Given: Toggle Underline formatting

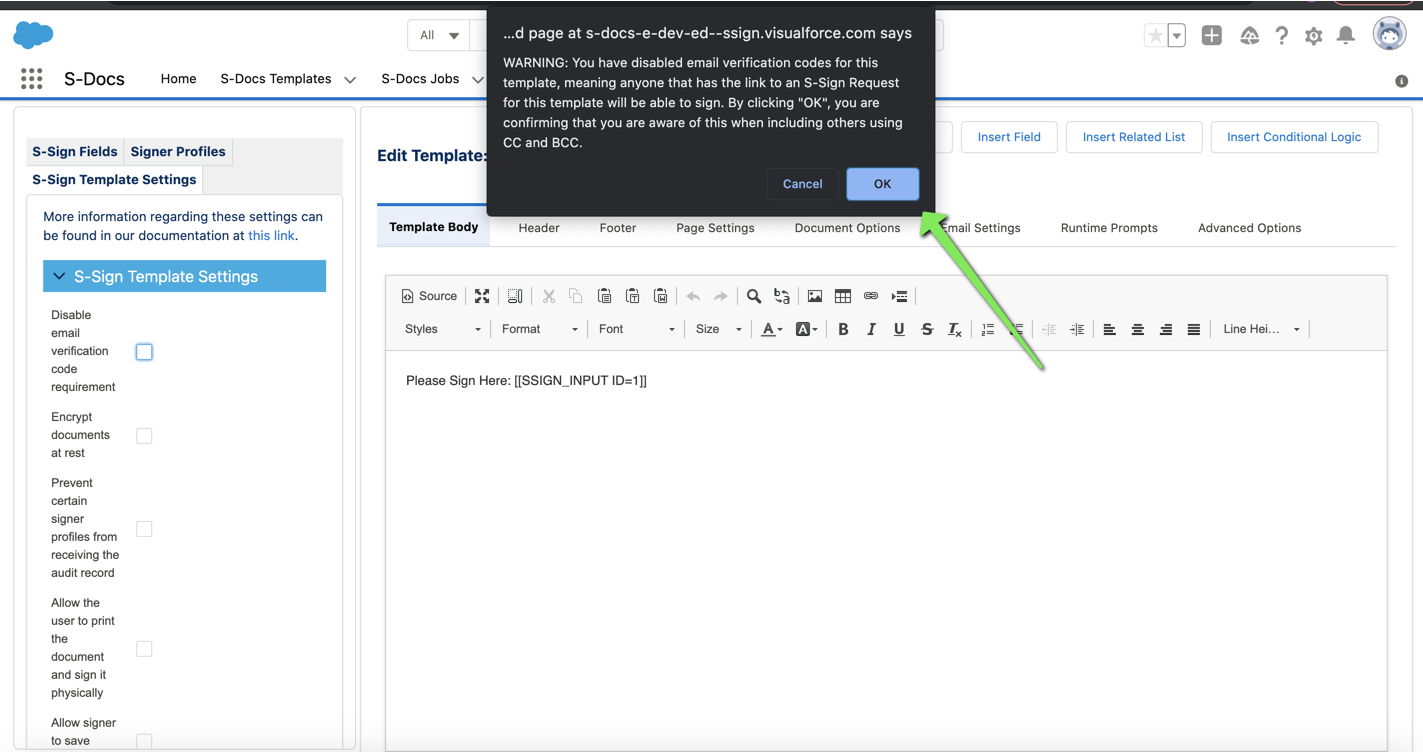Looking at the screenshot, I should [x=899, y=329].
